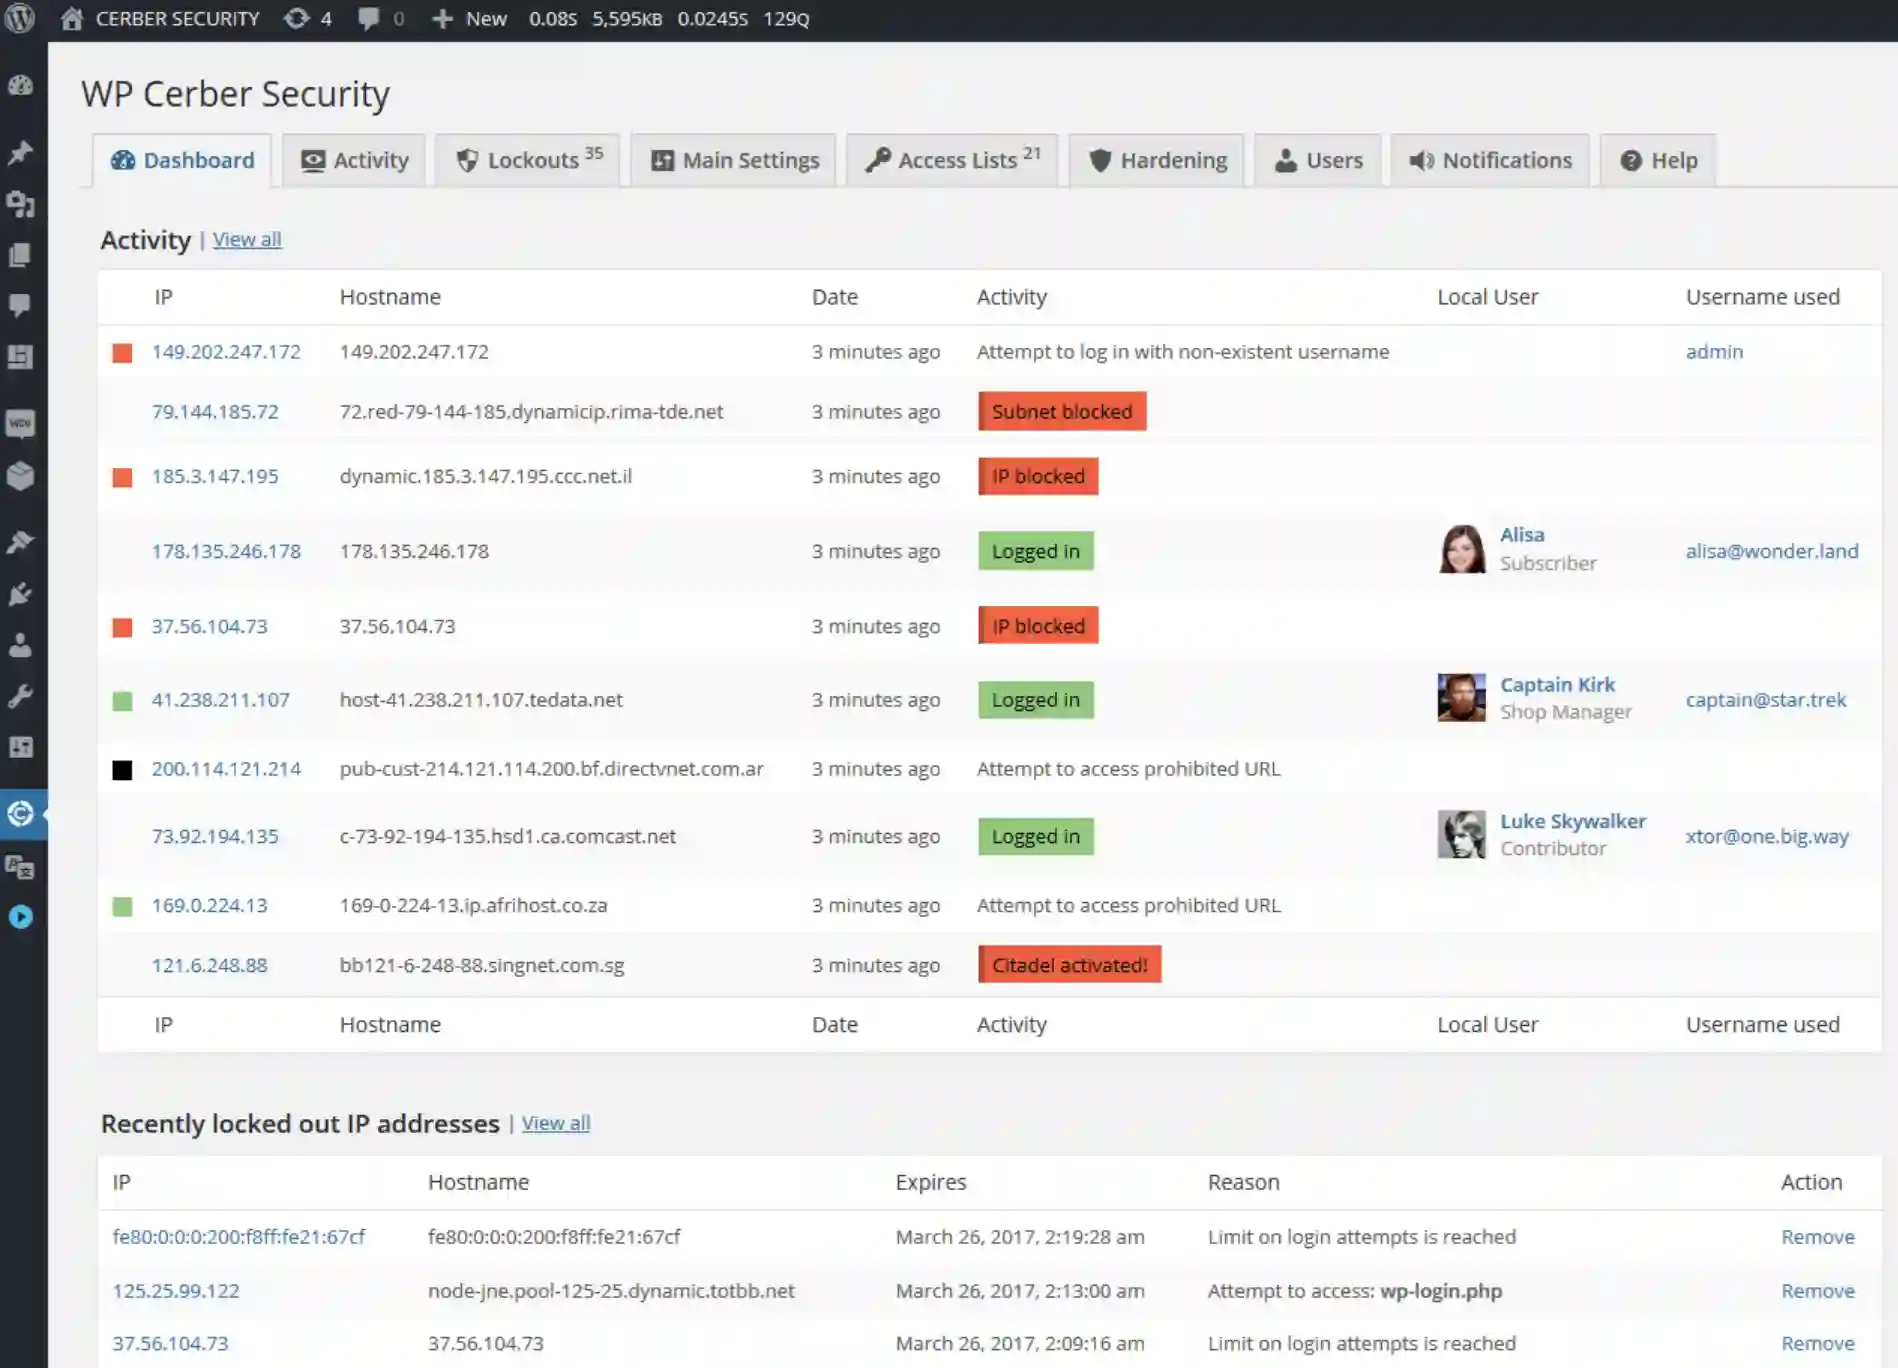Open the Users tab
The image size is (1898, 1368).
coord(1318,160)
